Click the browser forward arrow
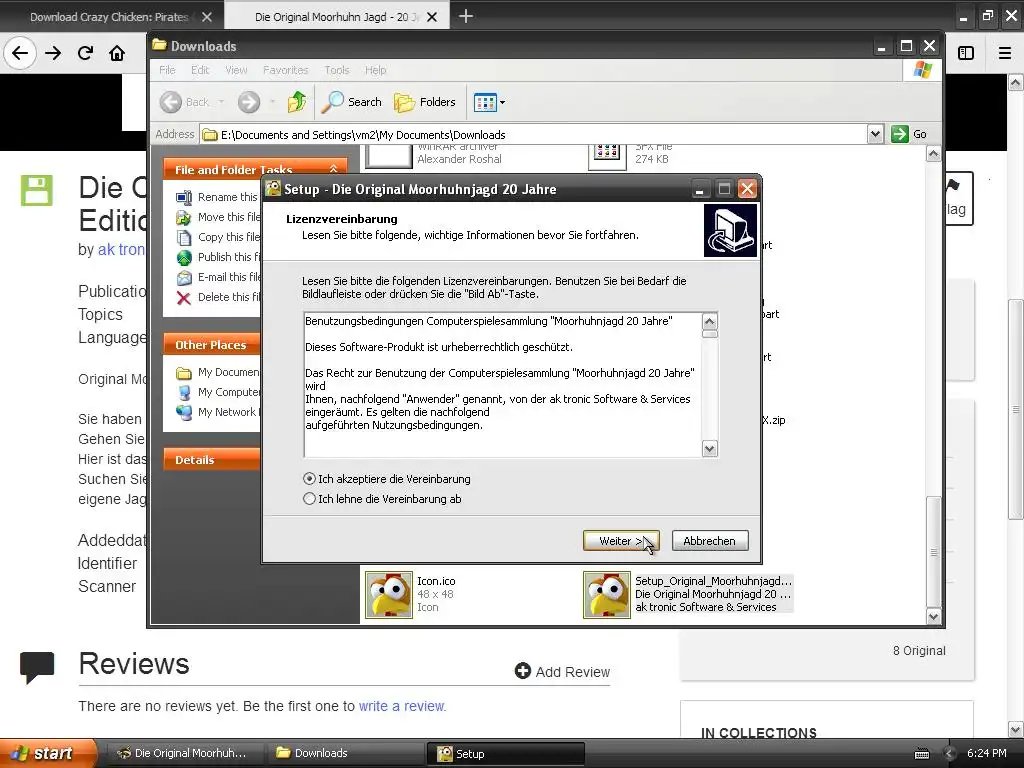 tap(53, 53)
